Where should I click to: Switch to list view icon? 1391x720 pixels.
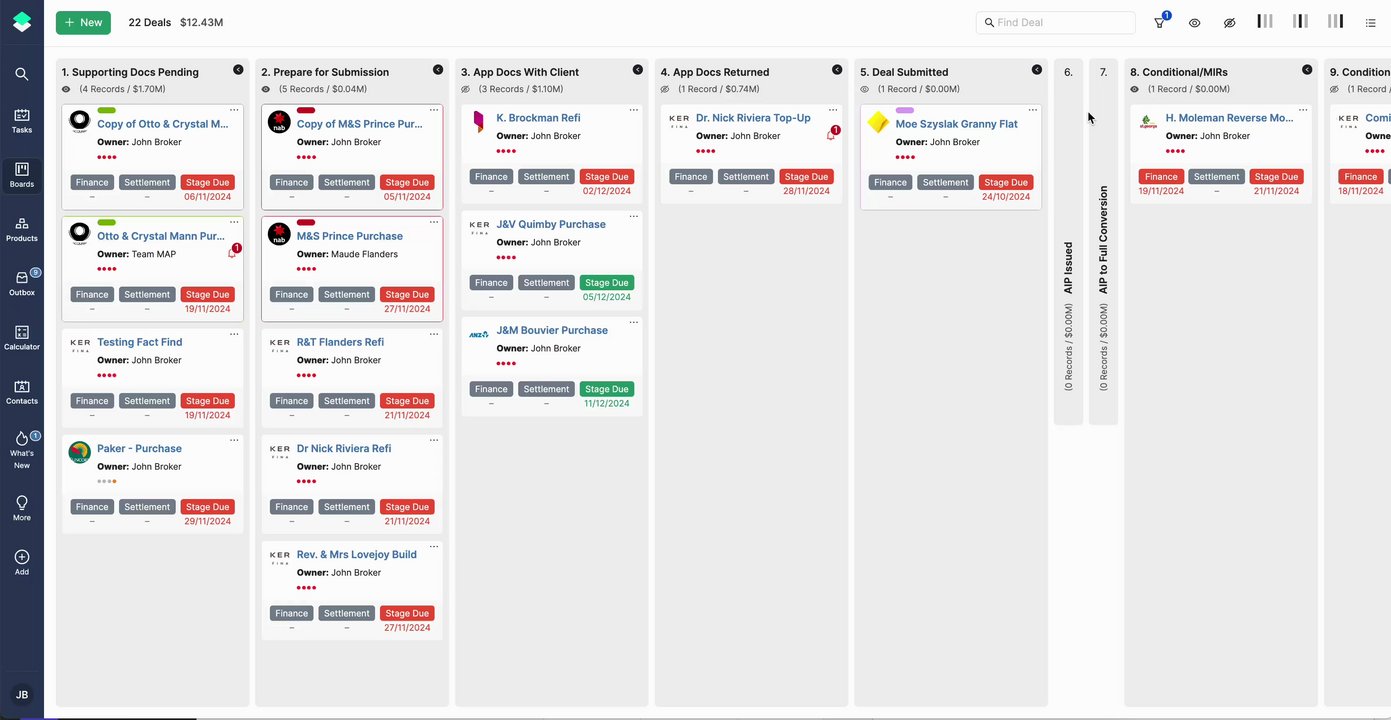(x=1370, y=22)
